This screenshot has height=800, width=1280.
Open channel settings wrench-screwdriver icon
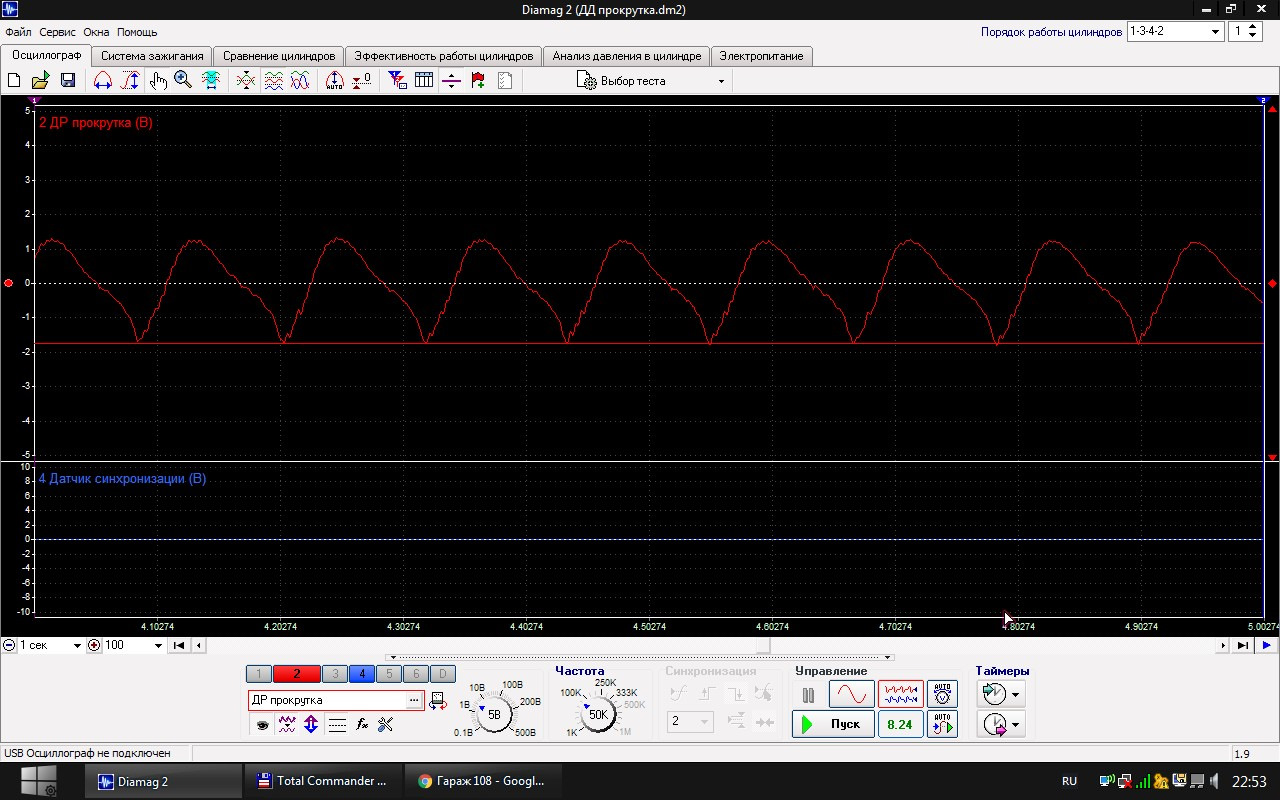pyautogui.click(x=386, y=724)
